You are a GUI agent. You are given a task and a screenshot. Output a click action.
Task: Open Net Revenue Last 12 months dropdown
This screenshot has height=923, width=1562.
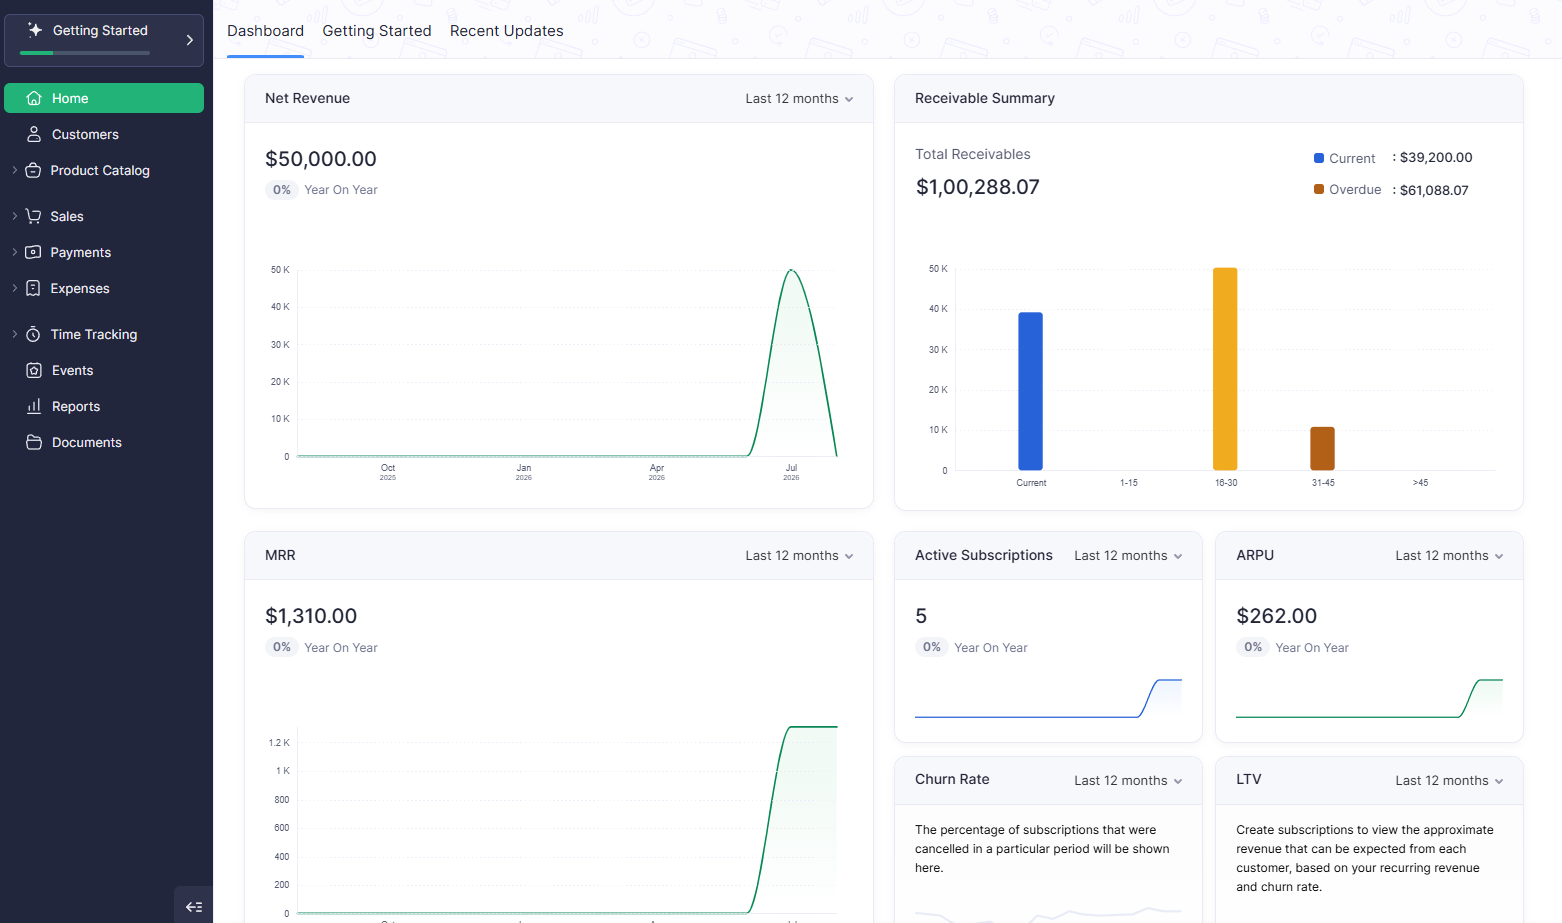pyautogui.click(x=799, y=98)
